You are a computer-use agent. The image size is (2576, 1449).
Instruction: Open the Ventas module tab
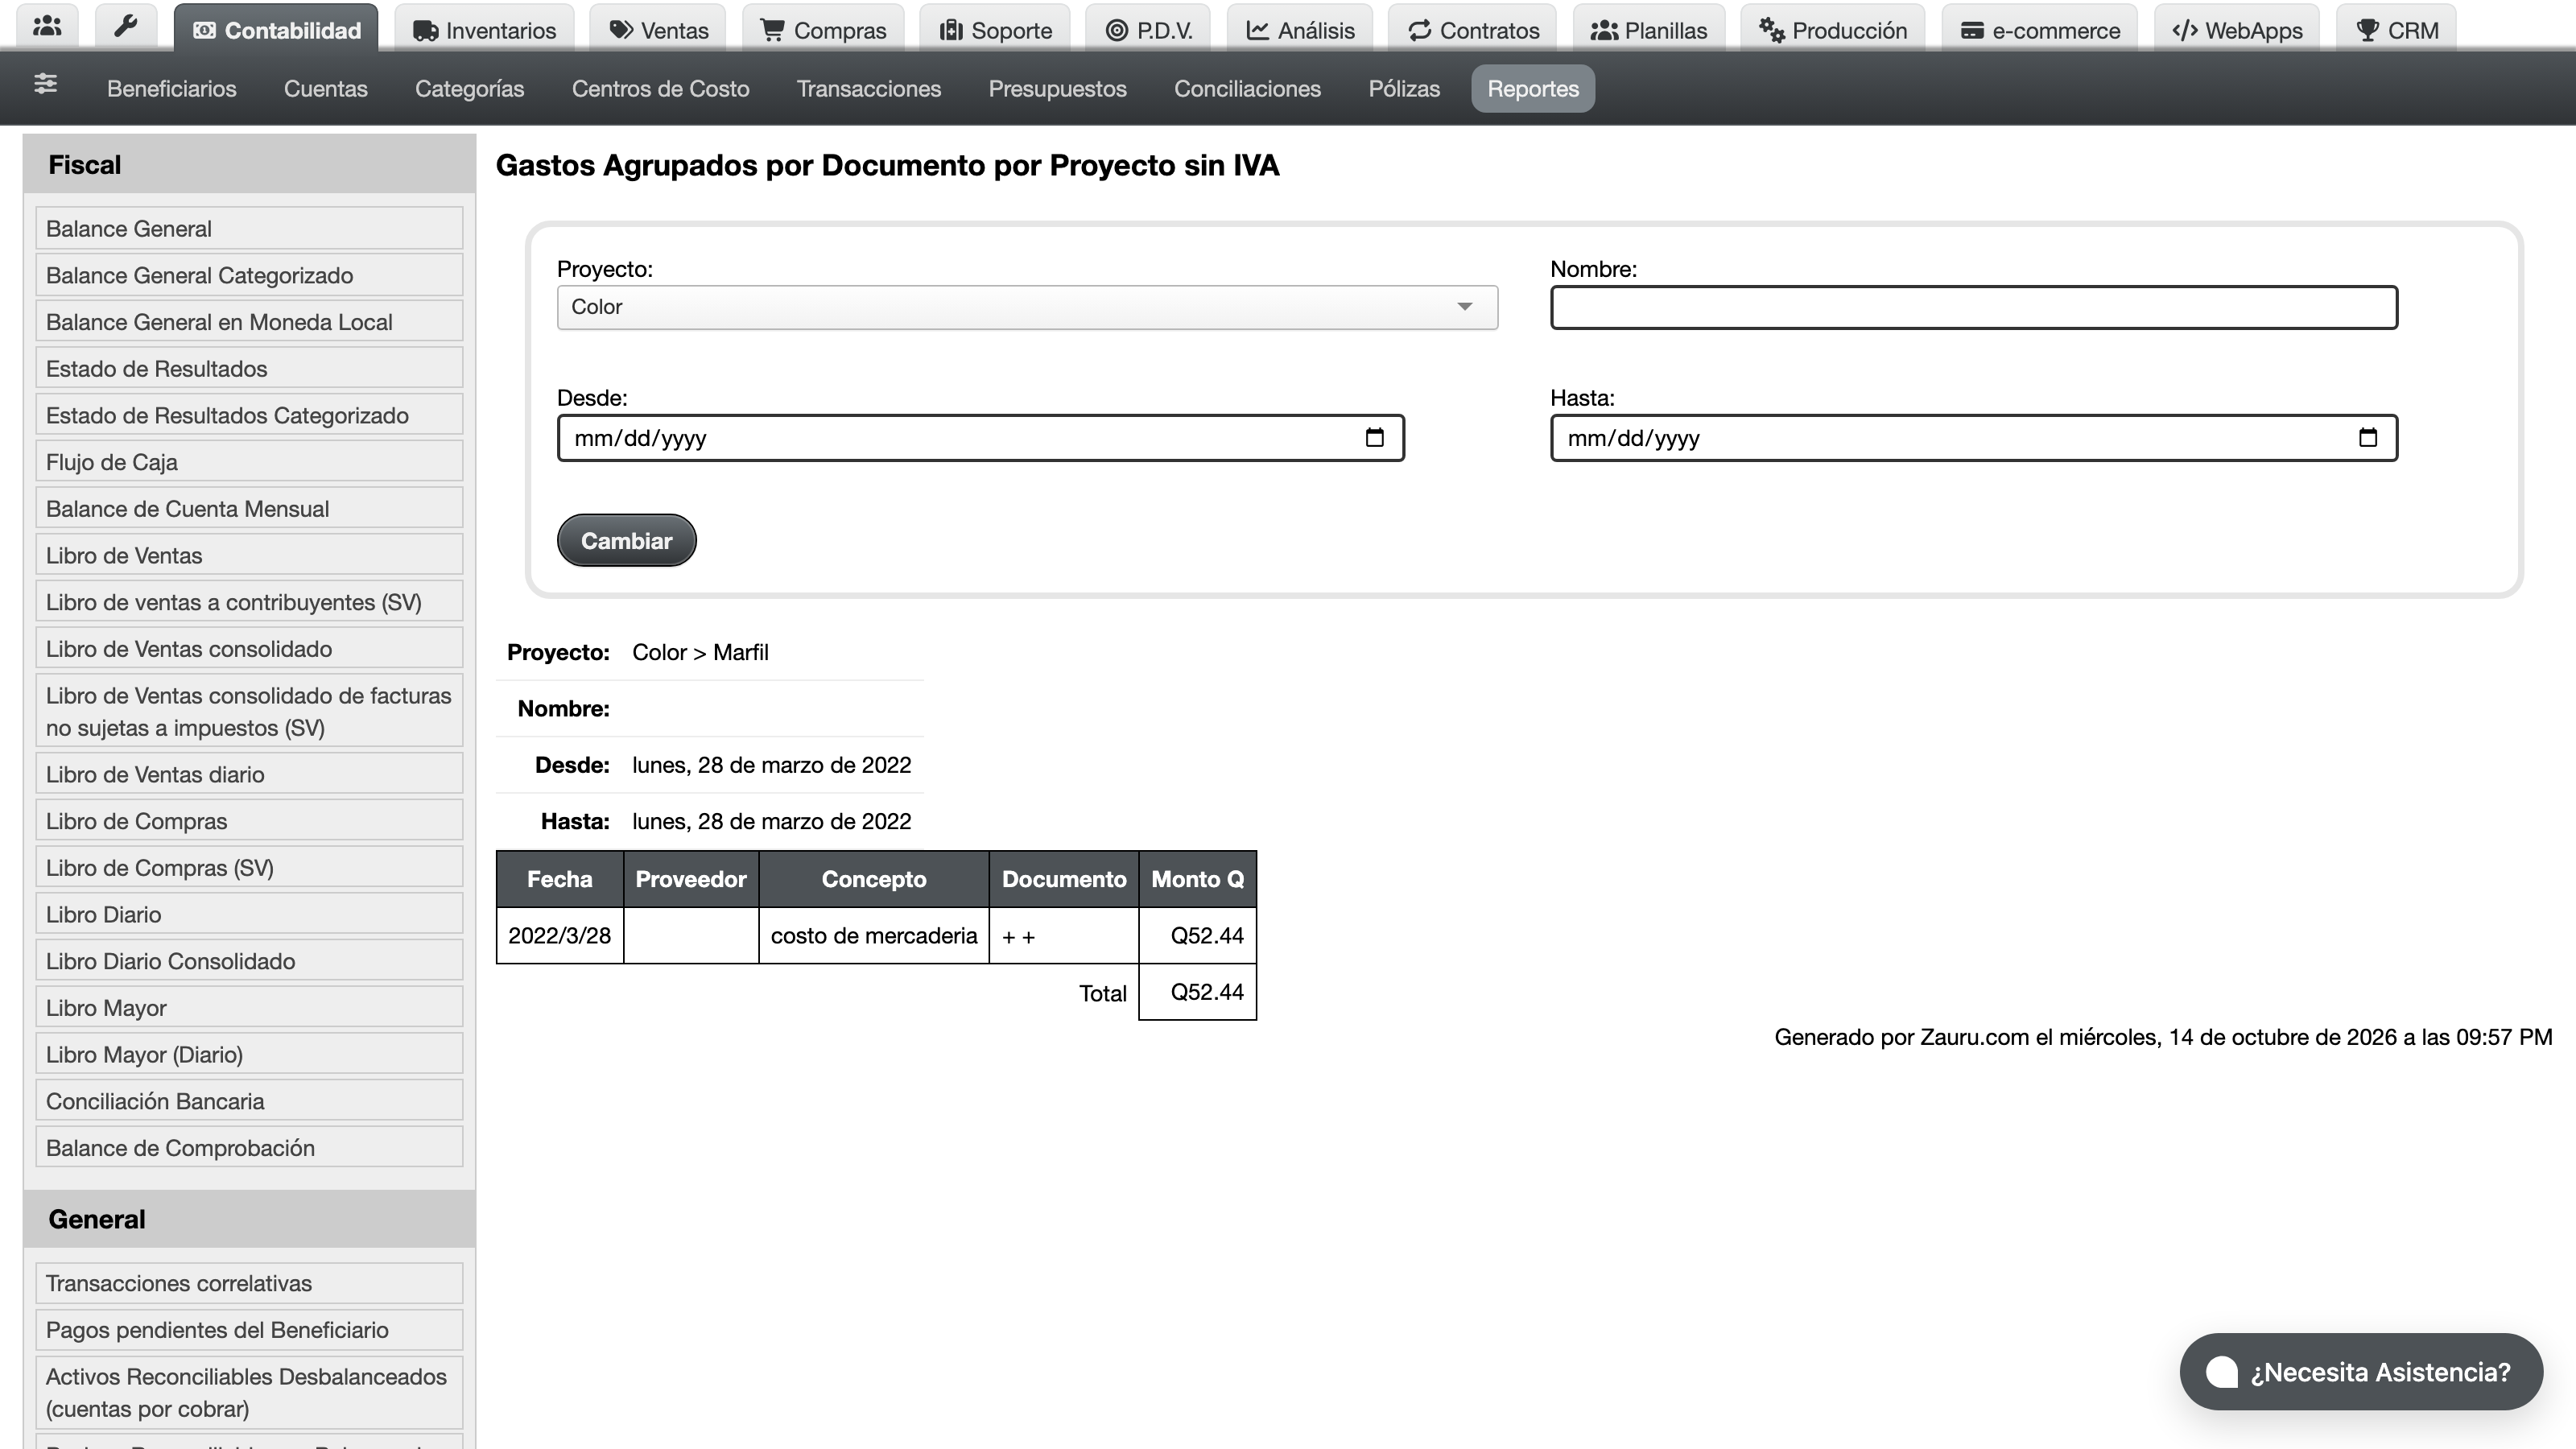(658, 29)
